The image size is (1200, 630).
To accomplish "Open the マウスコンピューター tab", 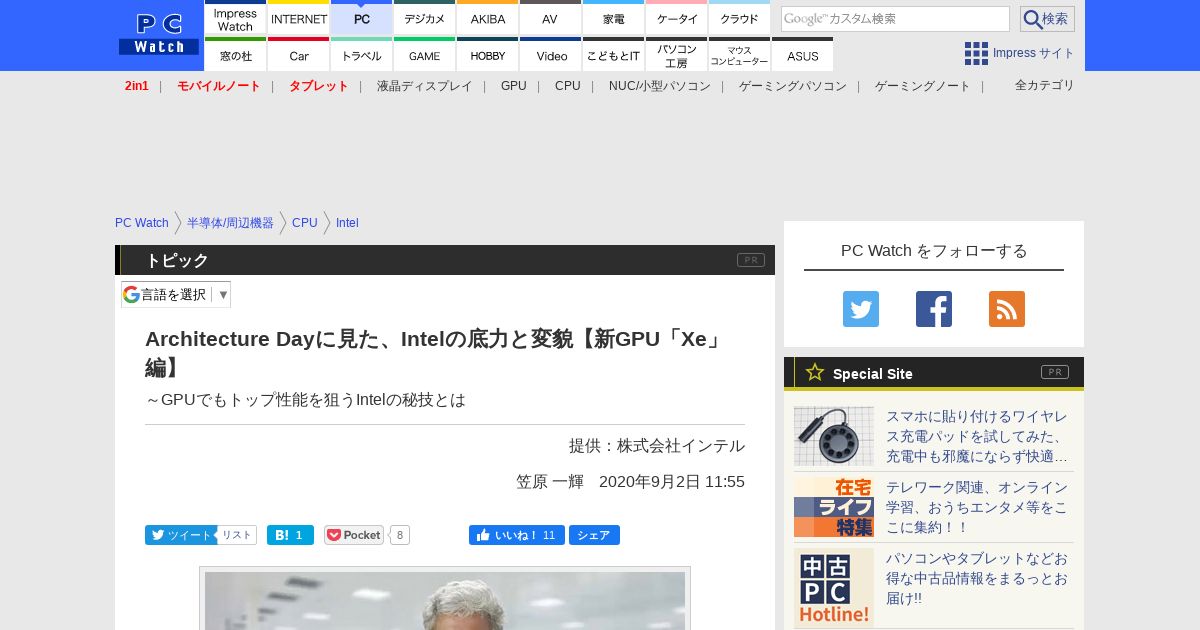I will pyautogui.click(x=739, y=54).
